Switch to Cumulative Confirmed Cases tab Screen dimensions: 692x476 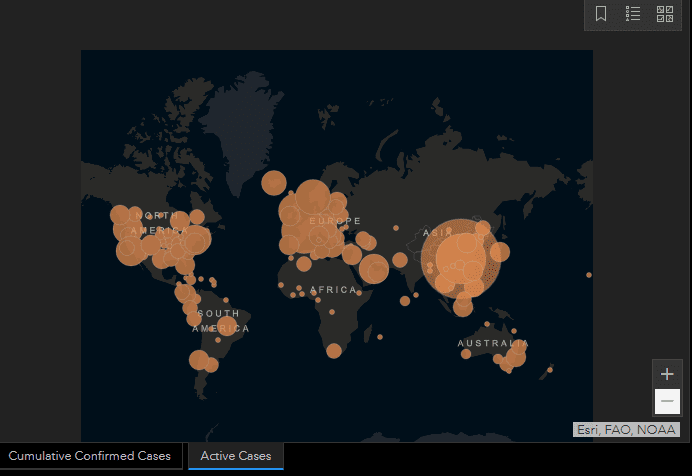90,456
